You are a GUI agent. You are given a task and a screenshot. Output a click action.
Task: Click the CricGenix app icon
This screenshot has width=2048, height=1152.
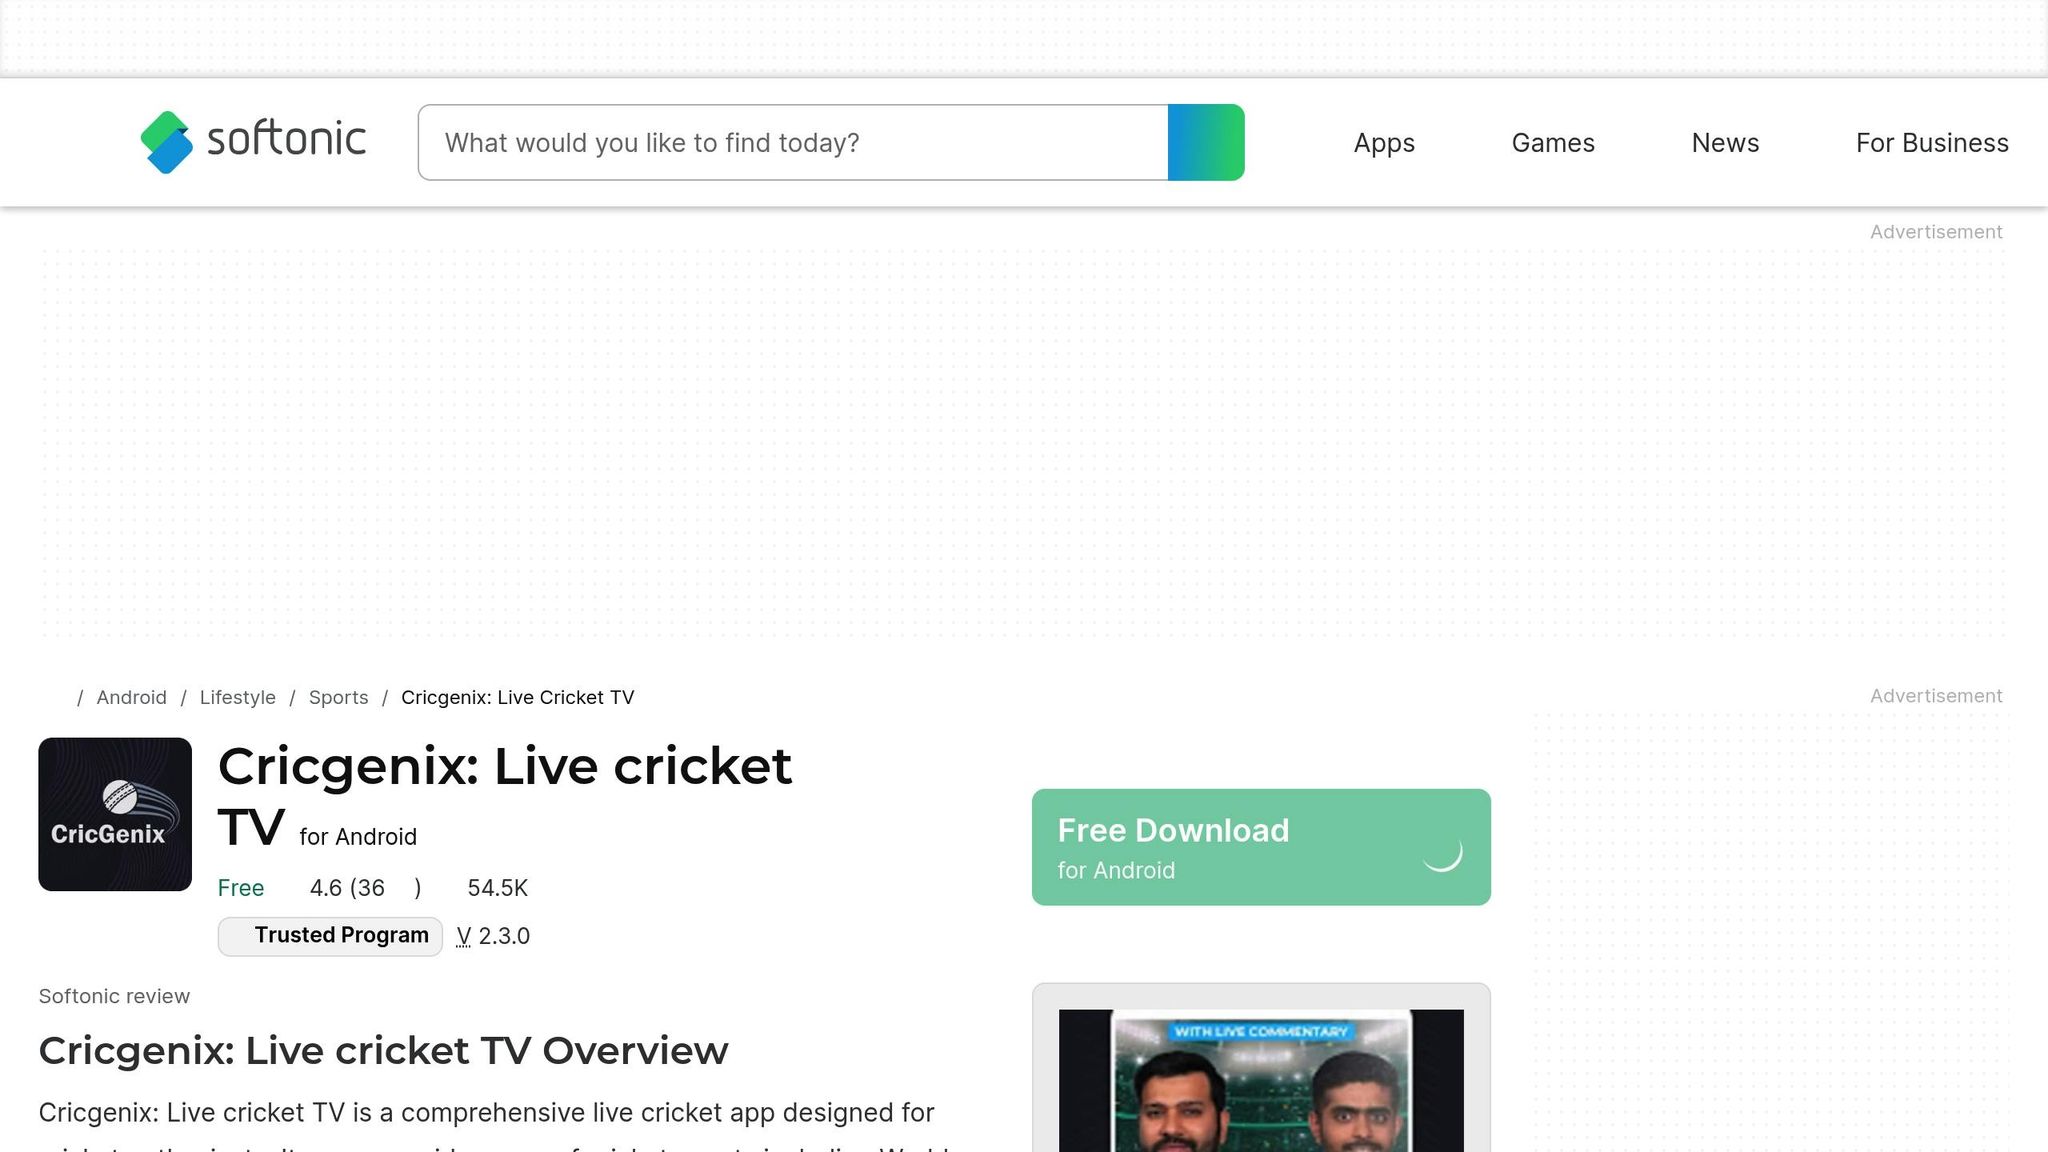pyautogui.click(x=115, y=814)
